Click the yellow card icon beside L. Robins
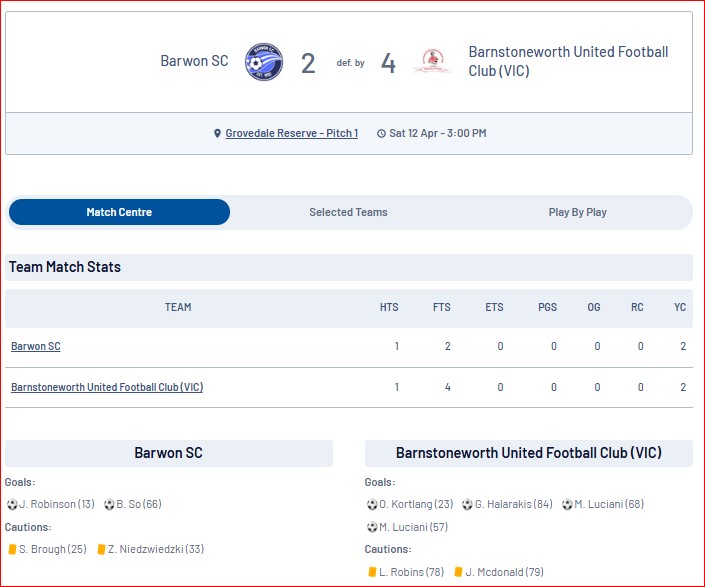Image resolution: width=705 pixels, height=587 pixels. pos(372,572)
